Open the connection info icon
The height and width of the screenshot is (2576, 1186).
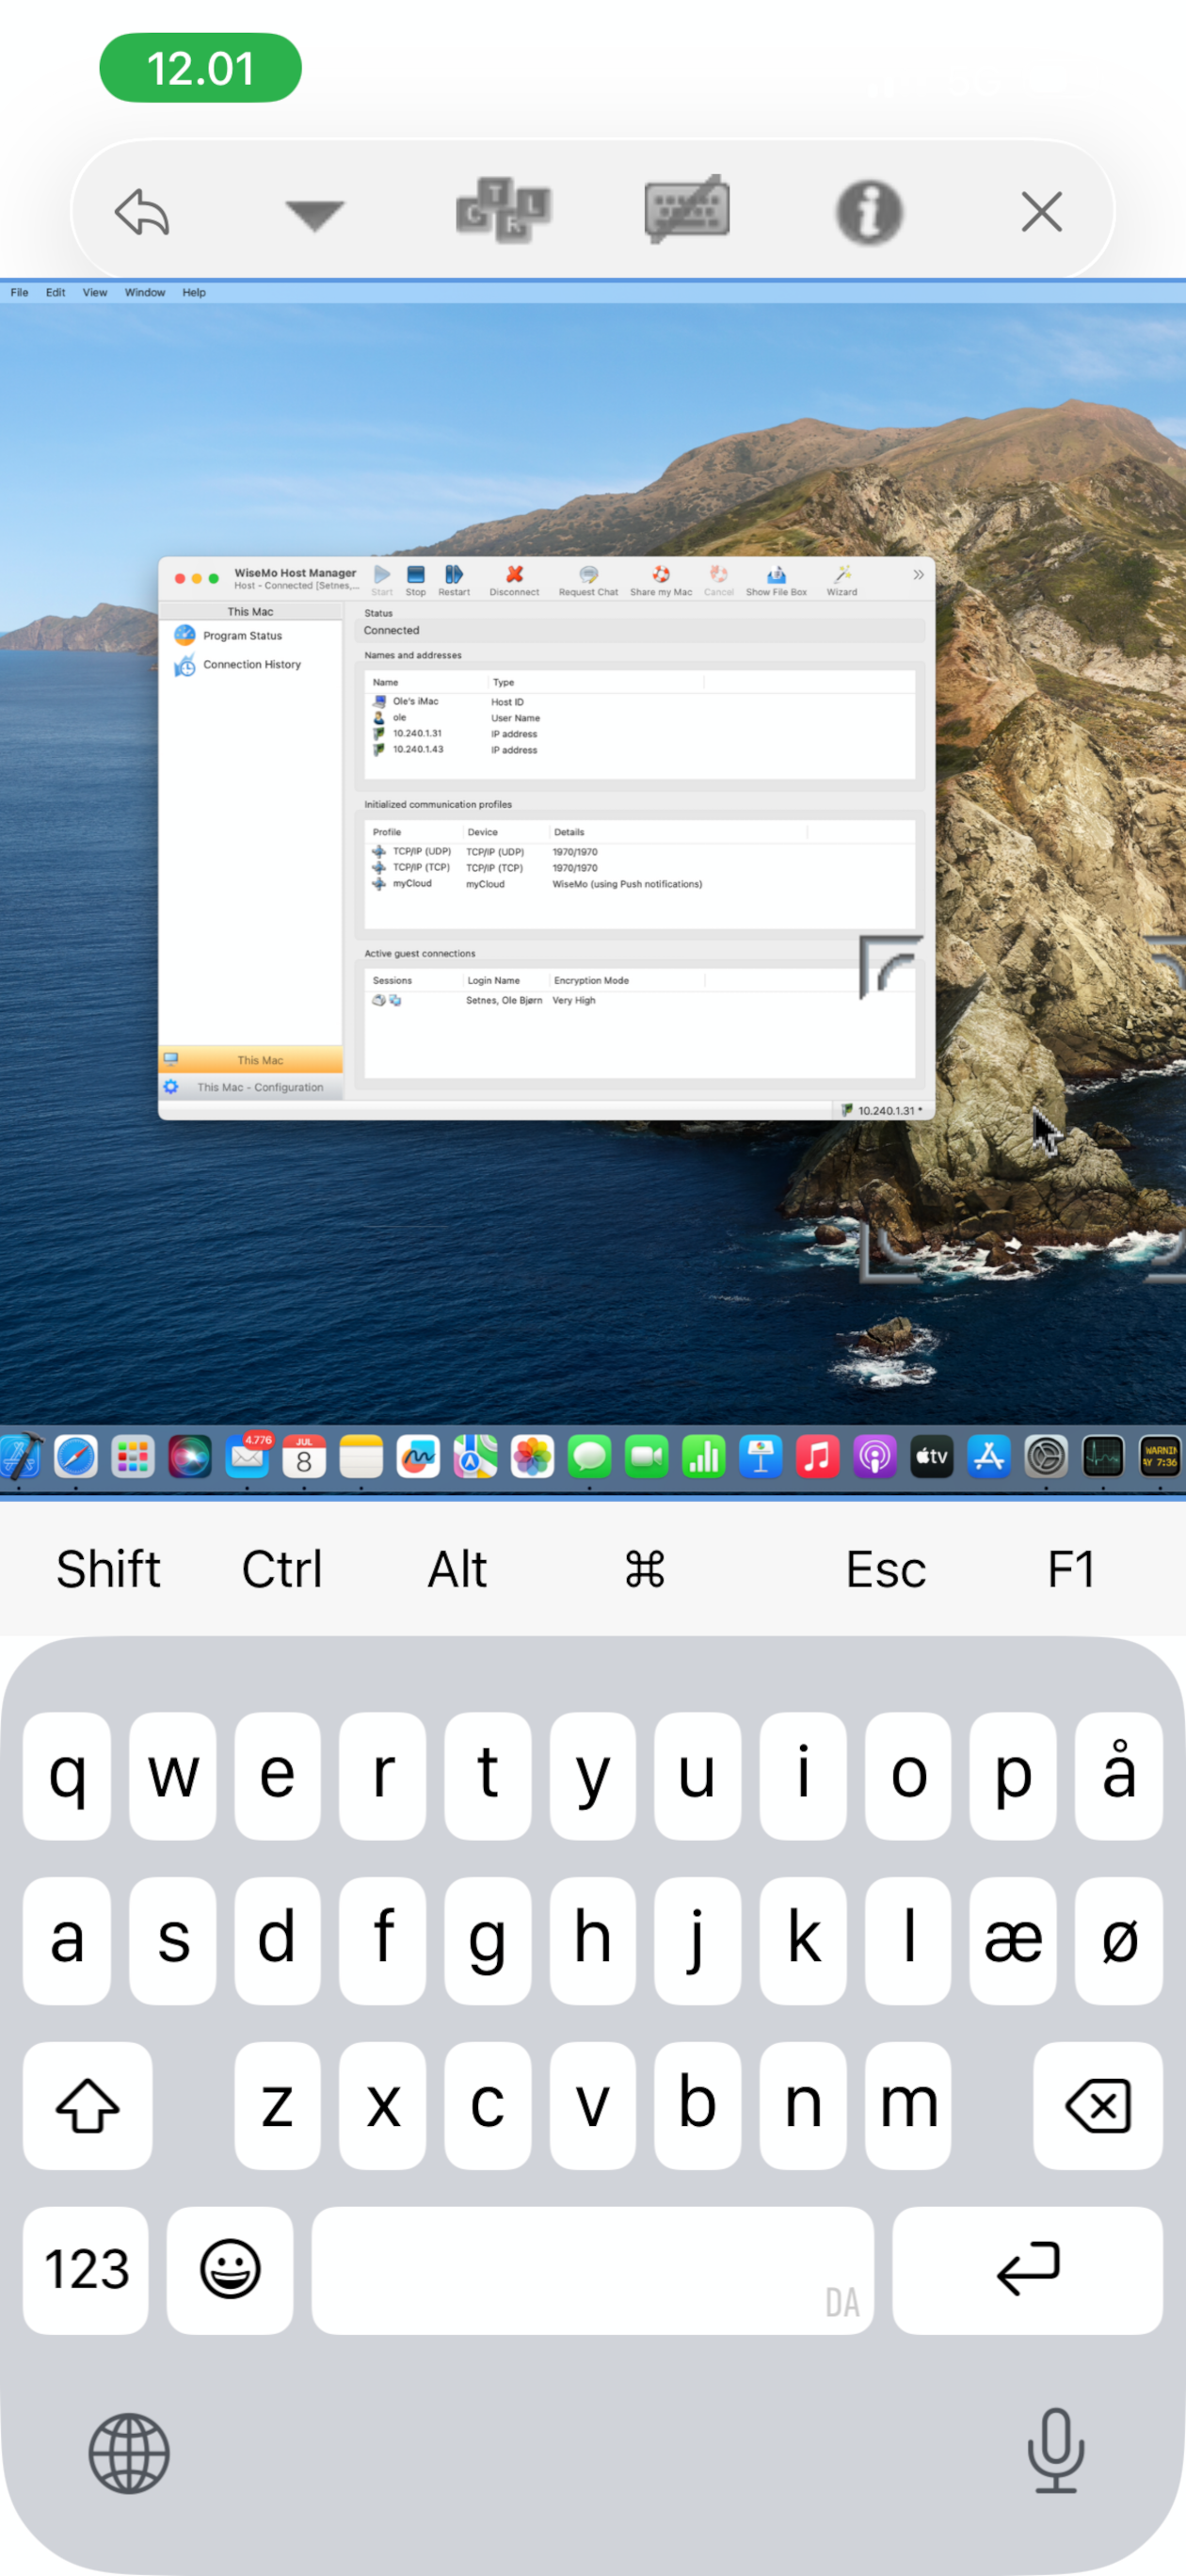pos(869,212)
